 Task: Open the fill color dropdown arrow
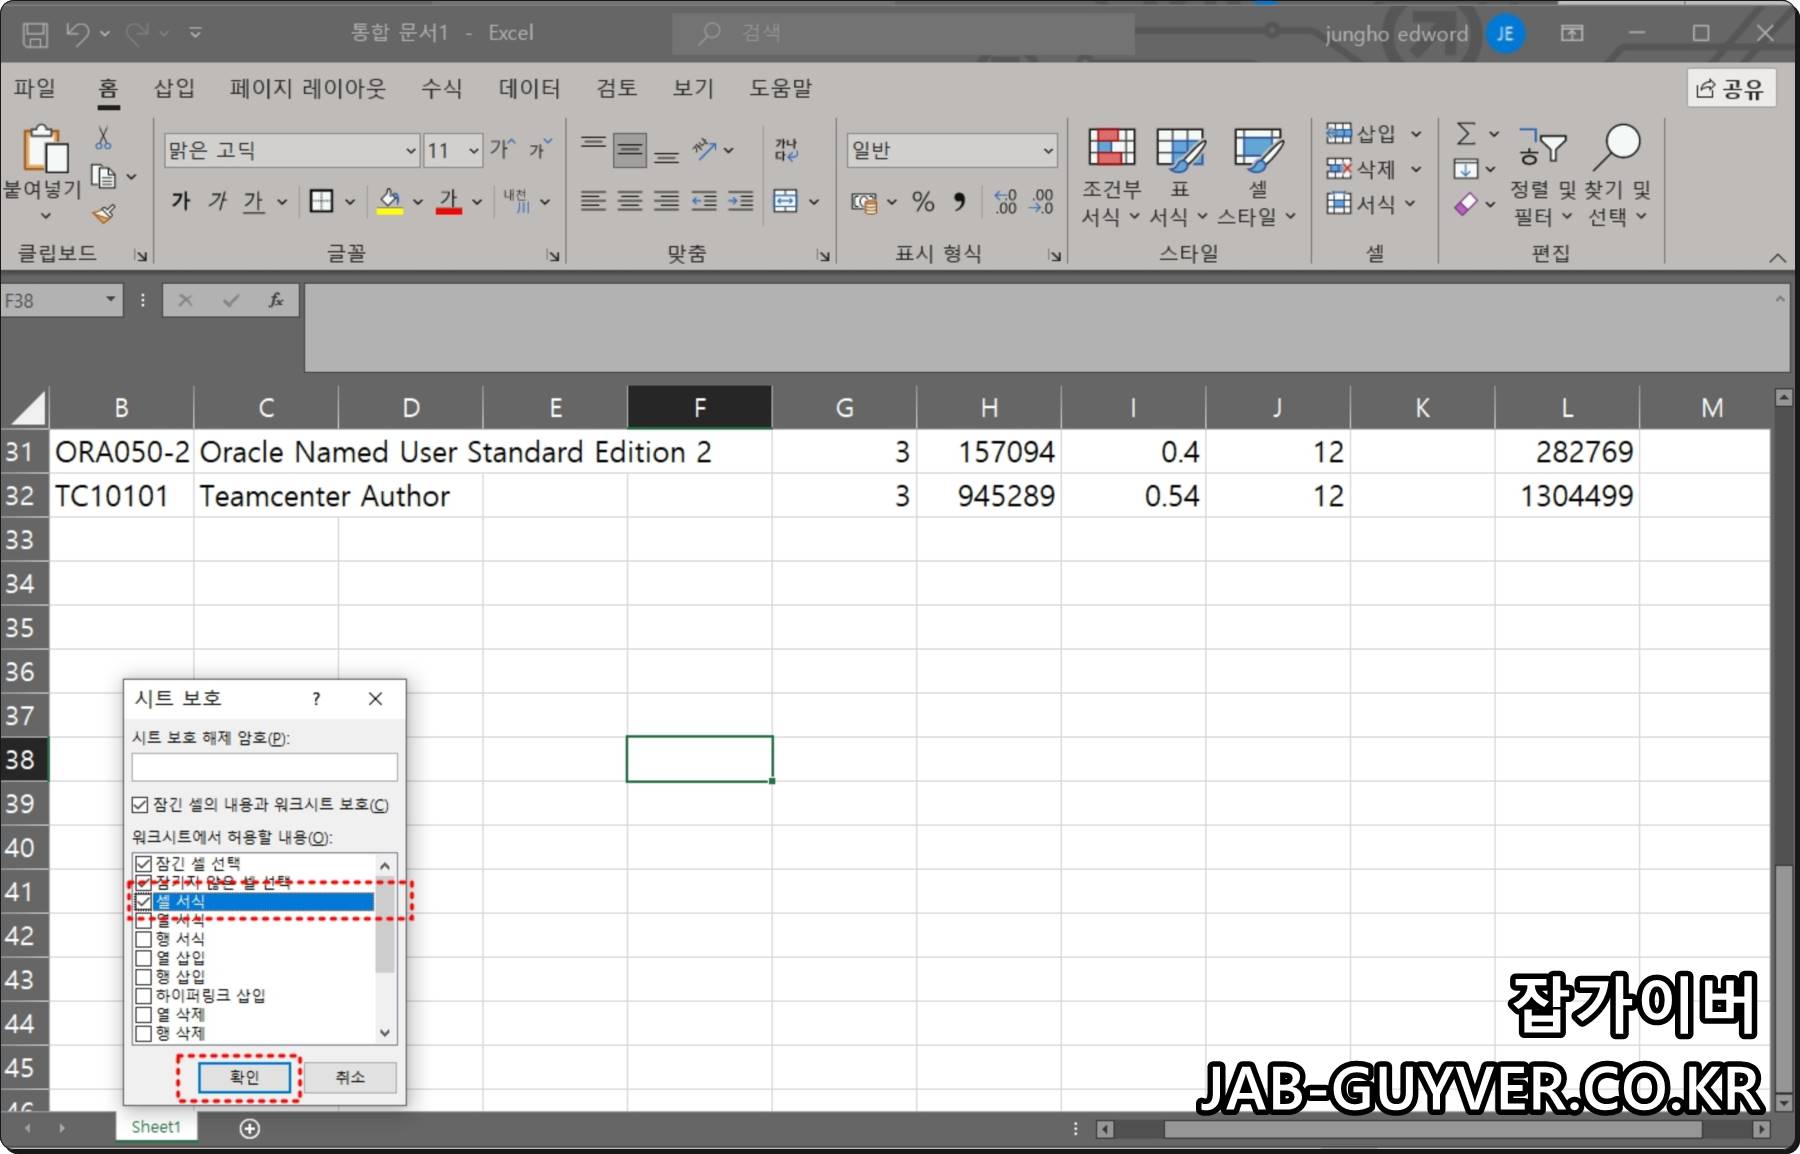[418, 202]
